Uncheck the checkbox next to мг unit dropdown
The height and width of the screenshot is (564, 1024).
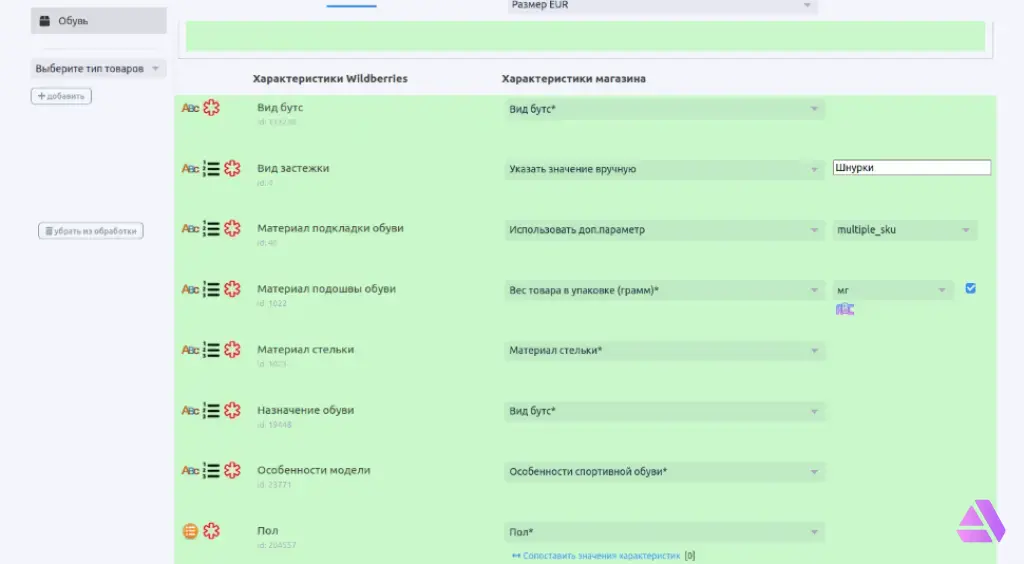click(970, 289)
